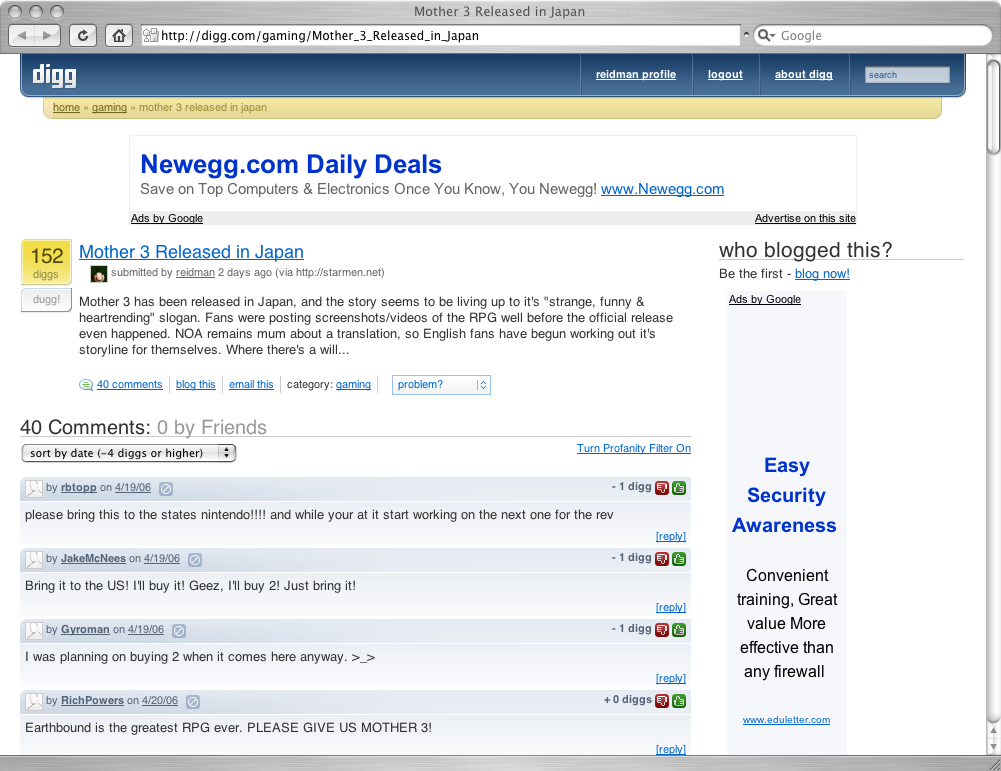Open date 4/20/06 on RichPowers comment
1001x771 pixels.
pos(160,700)
